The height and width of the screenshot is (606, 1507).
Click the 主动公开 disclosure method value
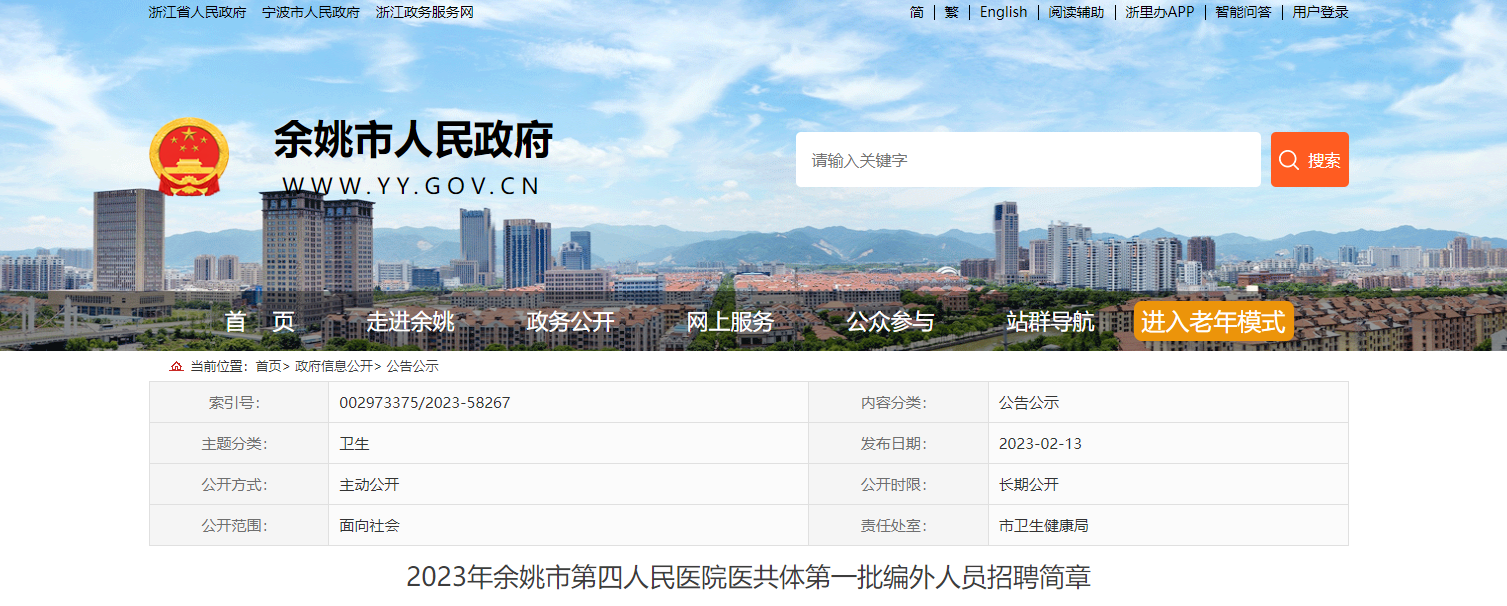pyautogui.click(x=369, y=485)
